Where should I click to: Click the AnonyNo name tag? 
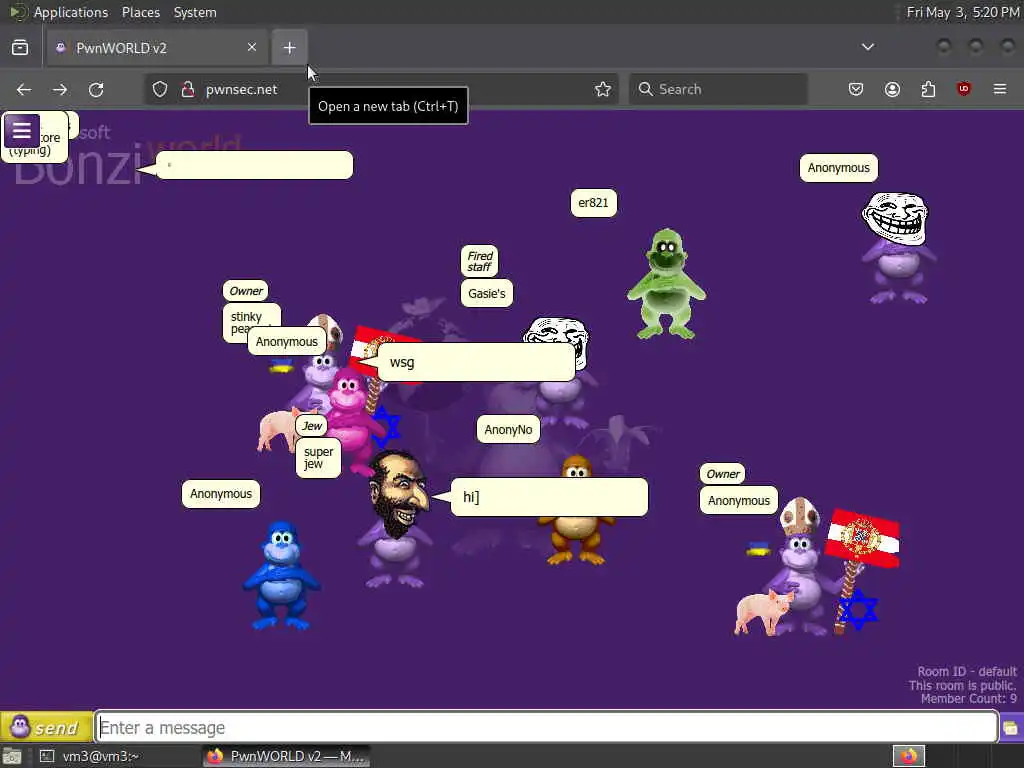(508, 430)
